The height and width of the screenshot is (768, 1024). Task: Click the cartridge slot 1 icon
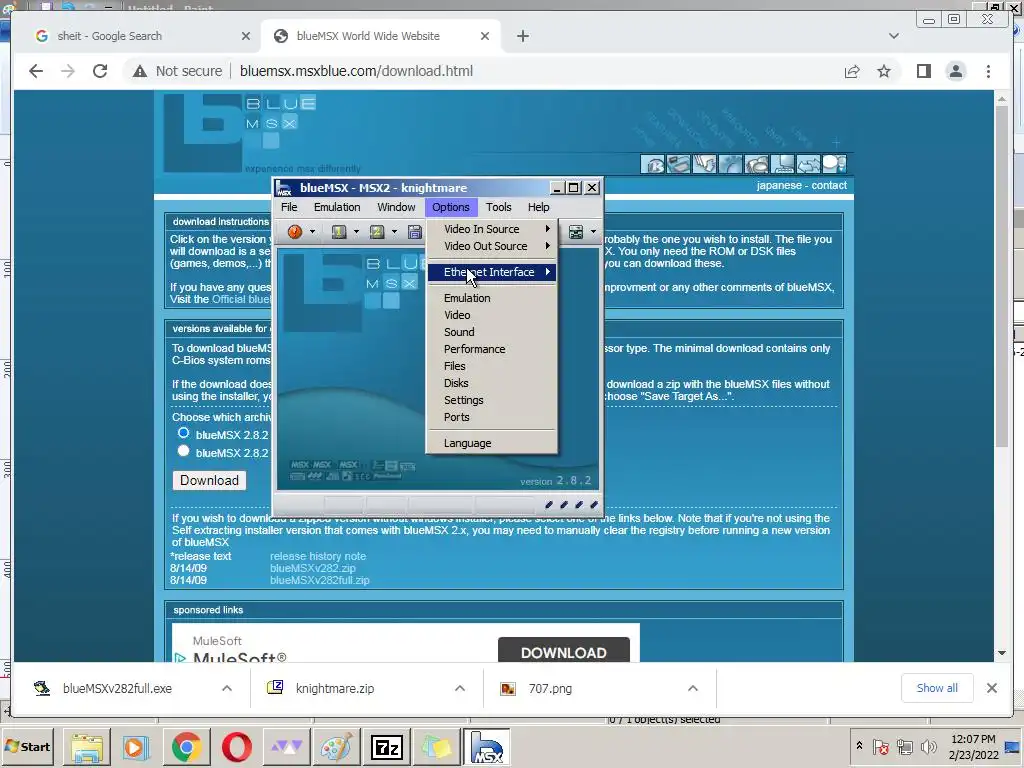point(338,231)
